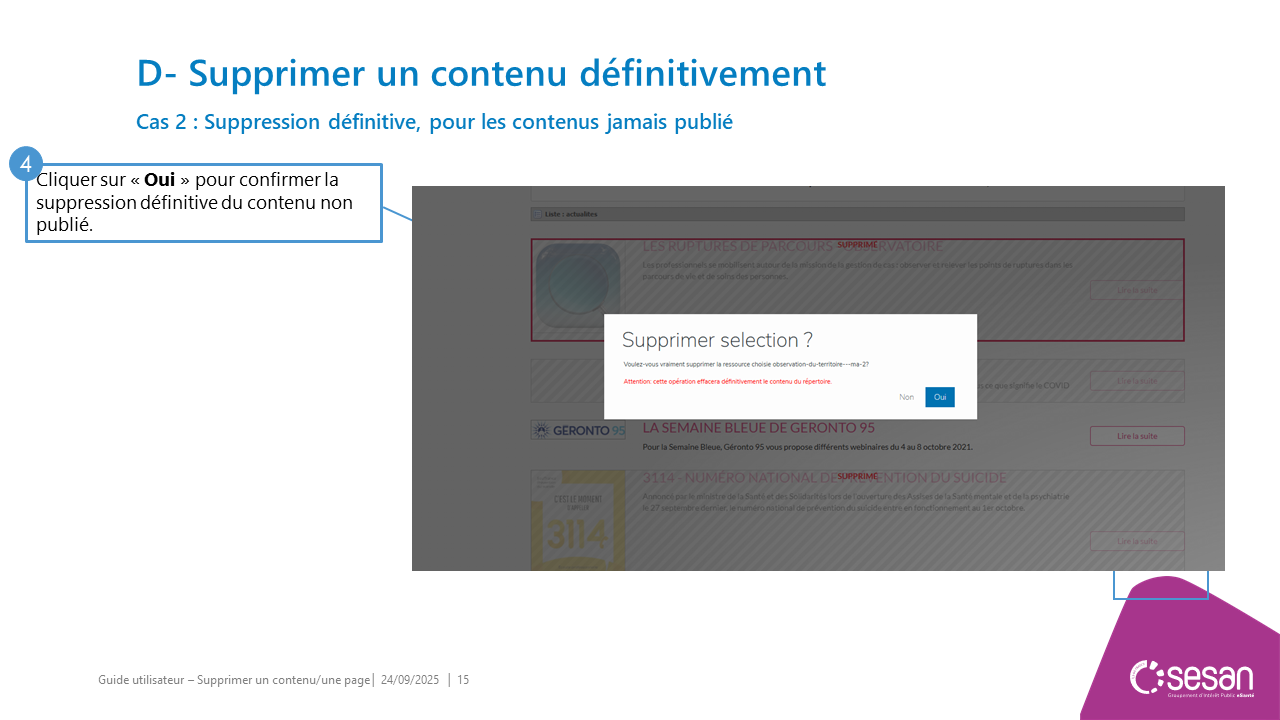This screenshot has height=720, width=1280.
Task: Open the Ruptures de parcours article thumbnail
Action: point(578,286)
